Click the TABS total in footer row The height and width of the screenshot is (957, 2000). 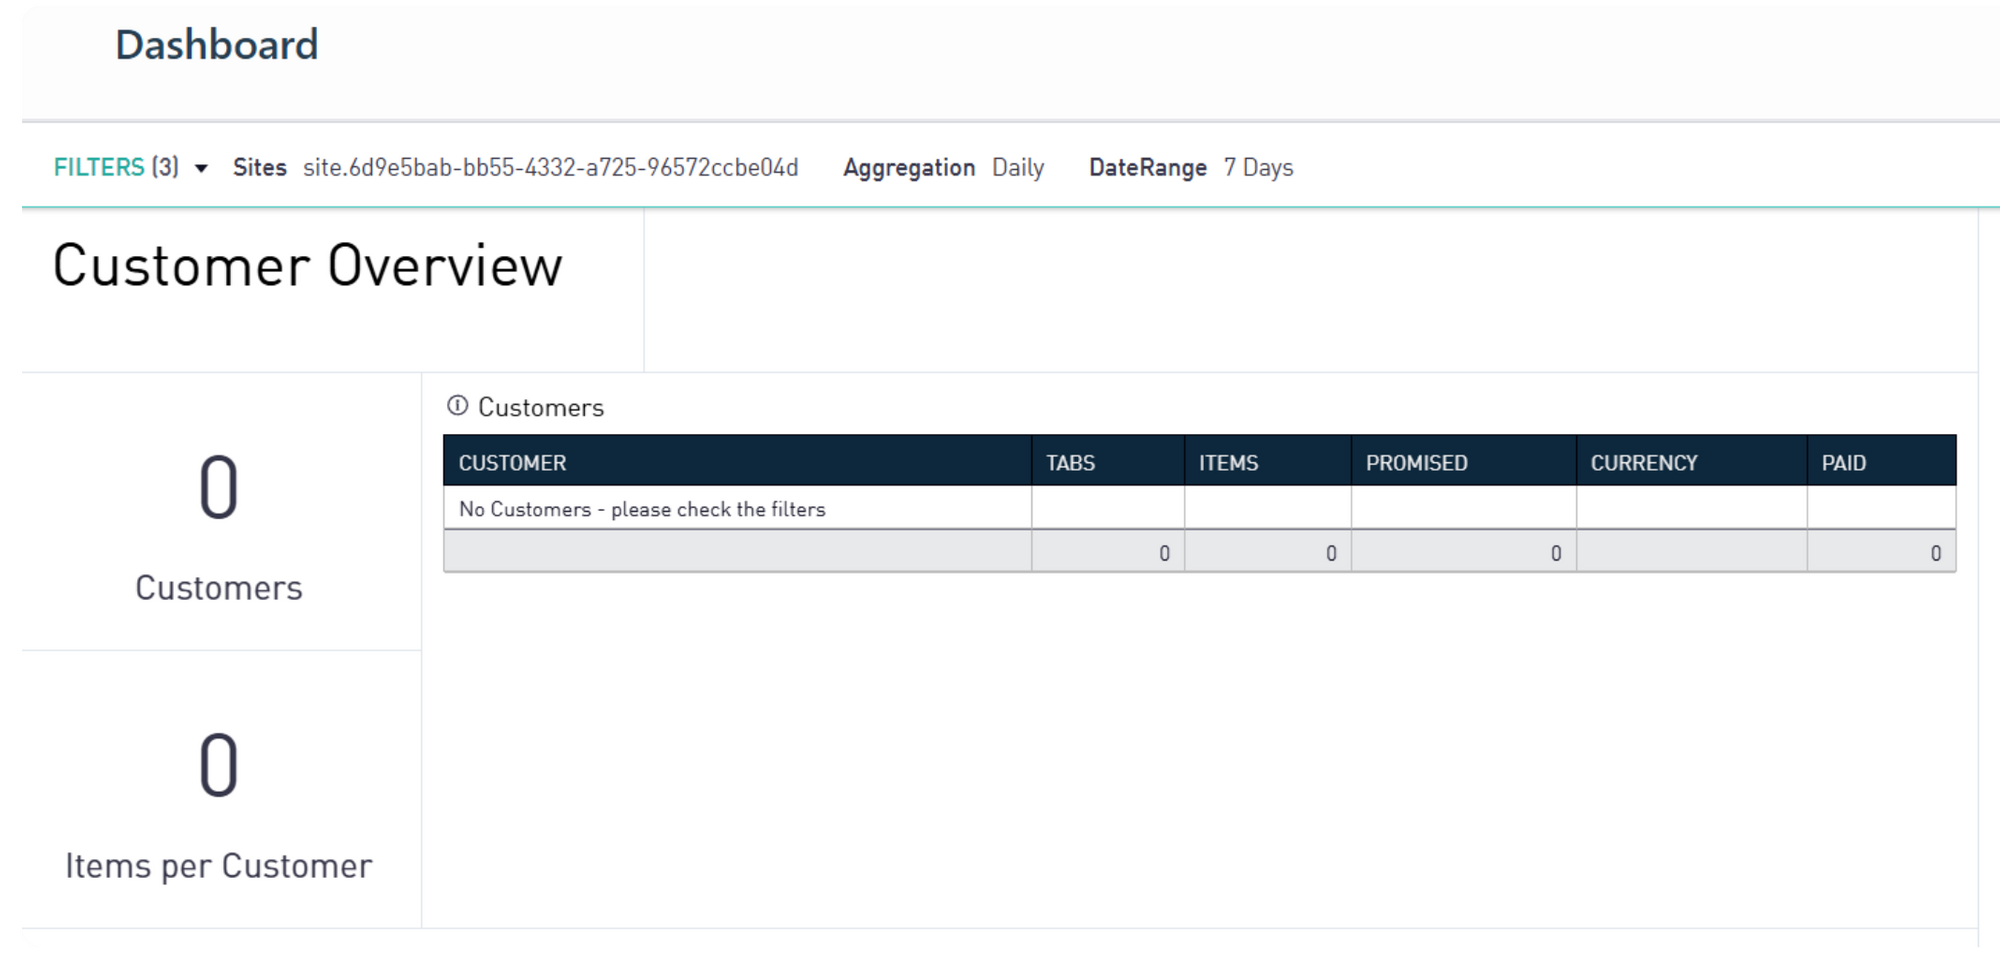coord(1163,553)
